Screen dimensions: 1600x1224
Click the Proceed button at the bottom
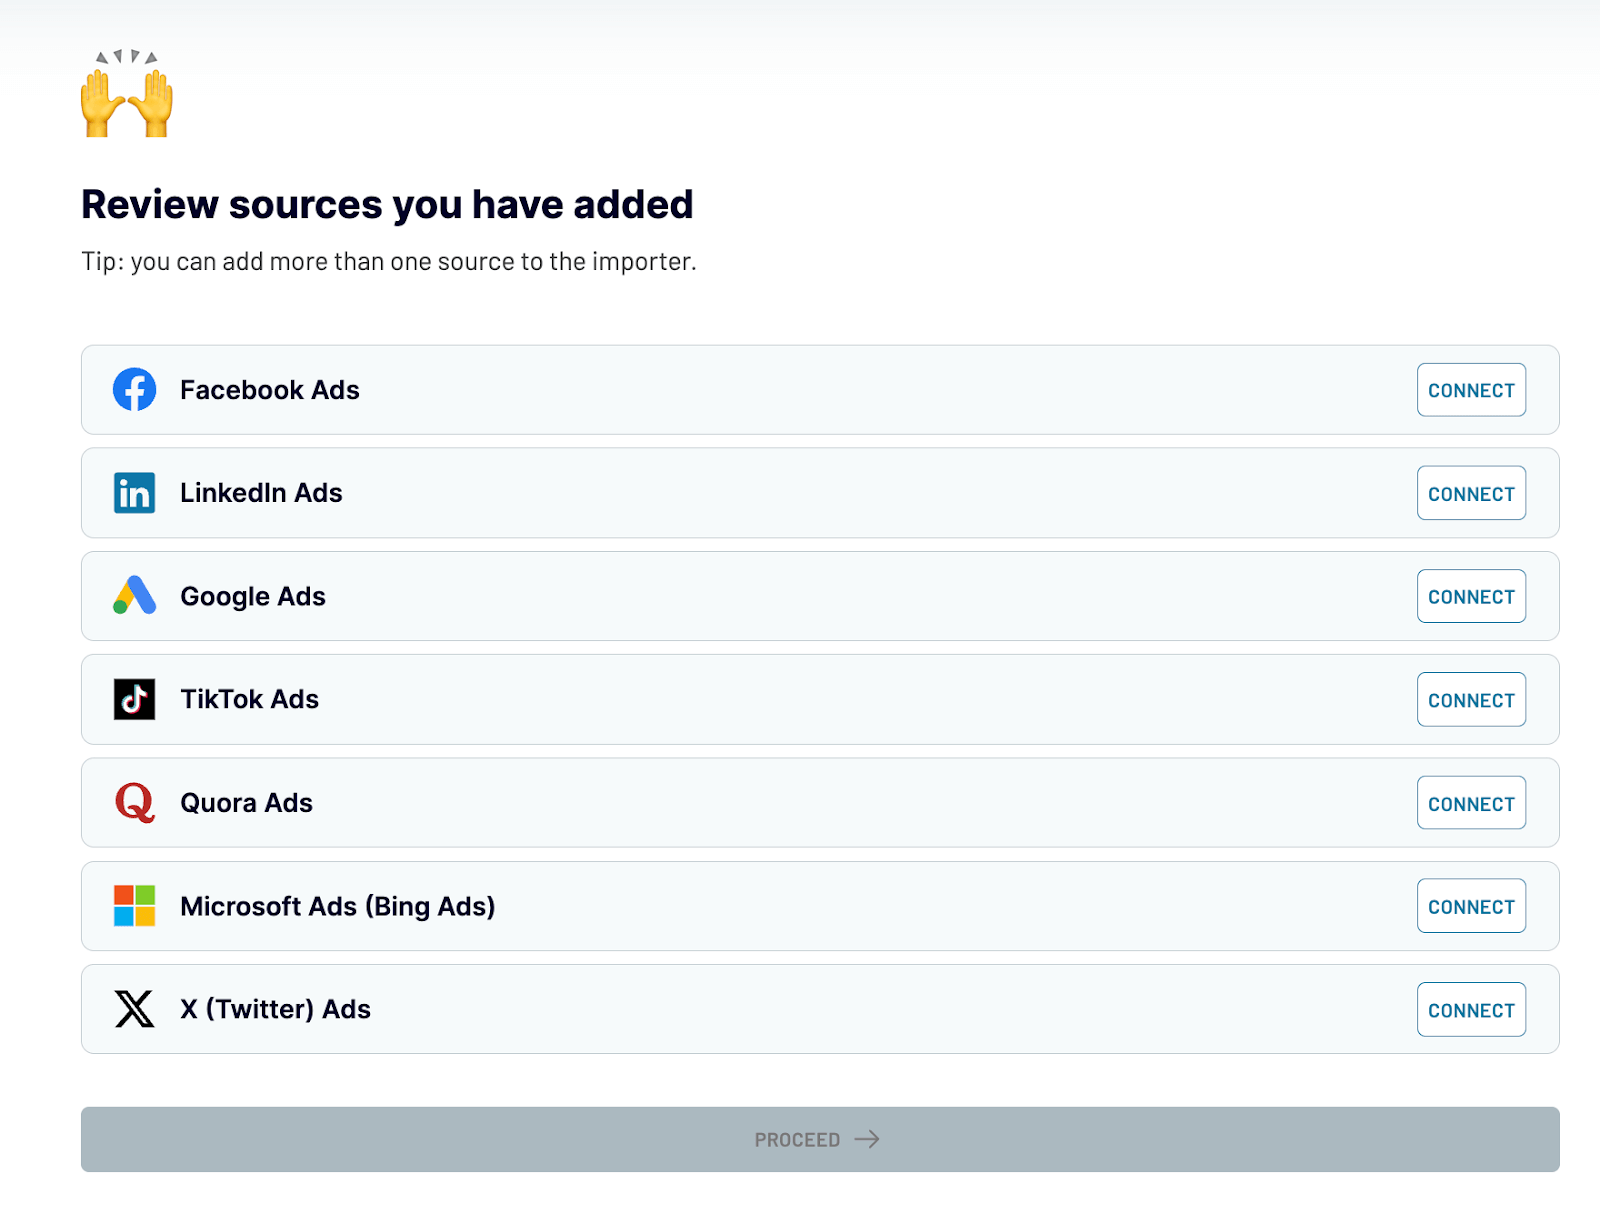click(818, 1139)
